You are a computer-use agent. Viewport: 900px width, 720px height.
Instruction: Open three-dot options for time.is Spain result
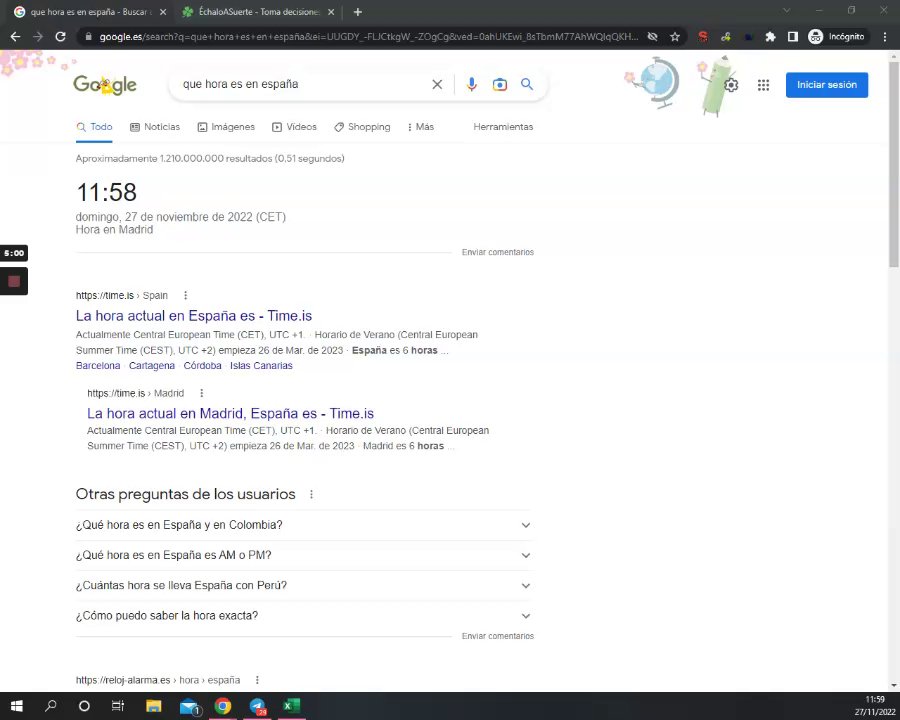[x=185, y=295]
